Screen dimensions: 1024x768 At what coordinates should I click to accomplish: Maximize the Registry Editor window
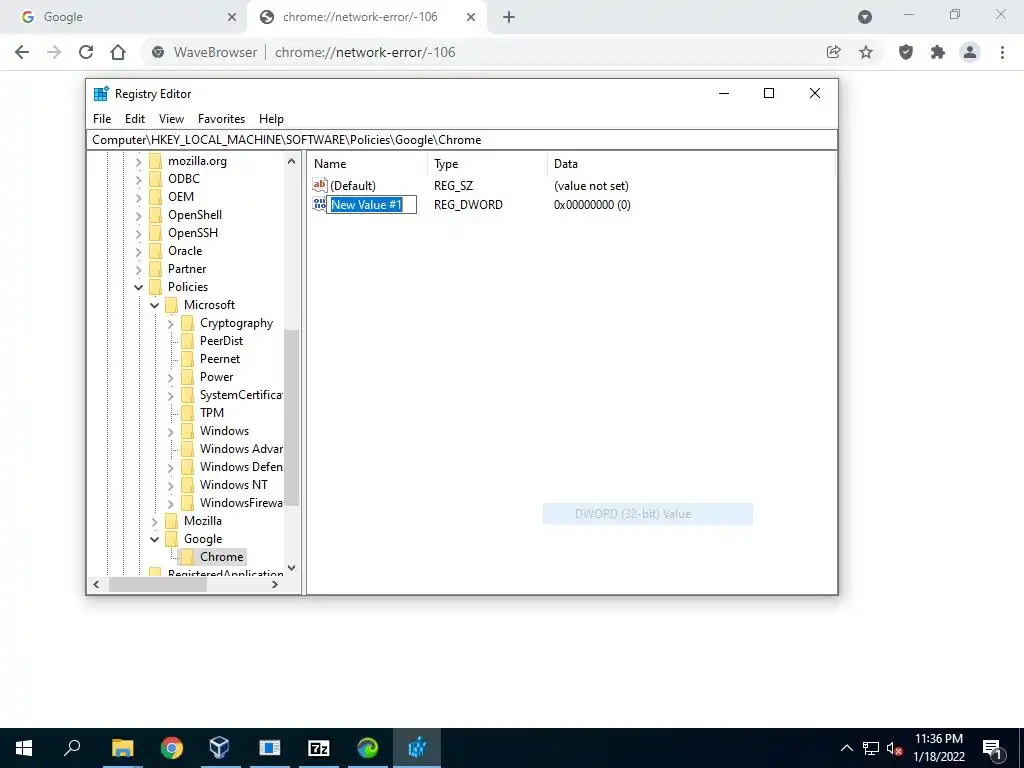click(769, 93)
